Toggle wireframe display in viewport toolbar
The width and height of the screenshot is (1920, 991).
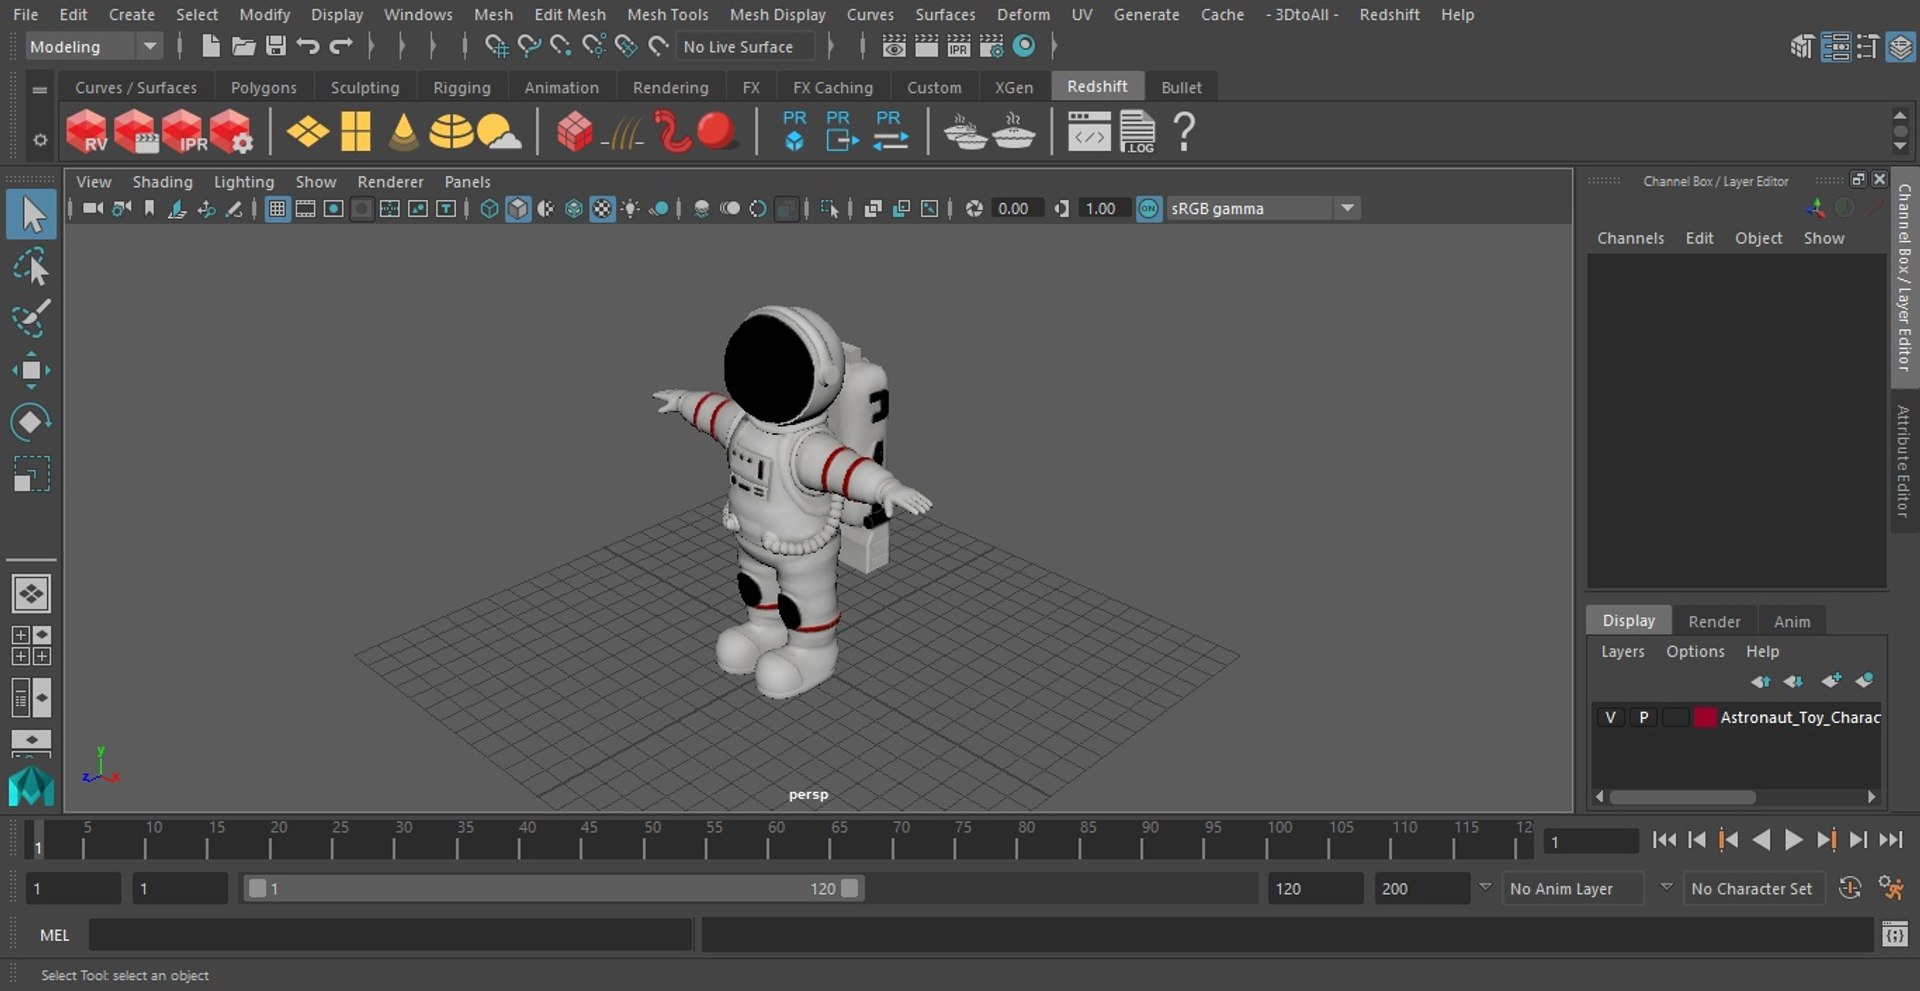[x=489, y=209]
